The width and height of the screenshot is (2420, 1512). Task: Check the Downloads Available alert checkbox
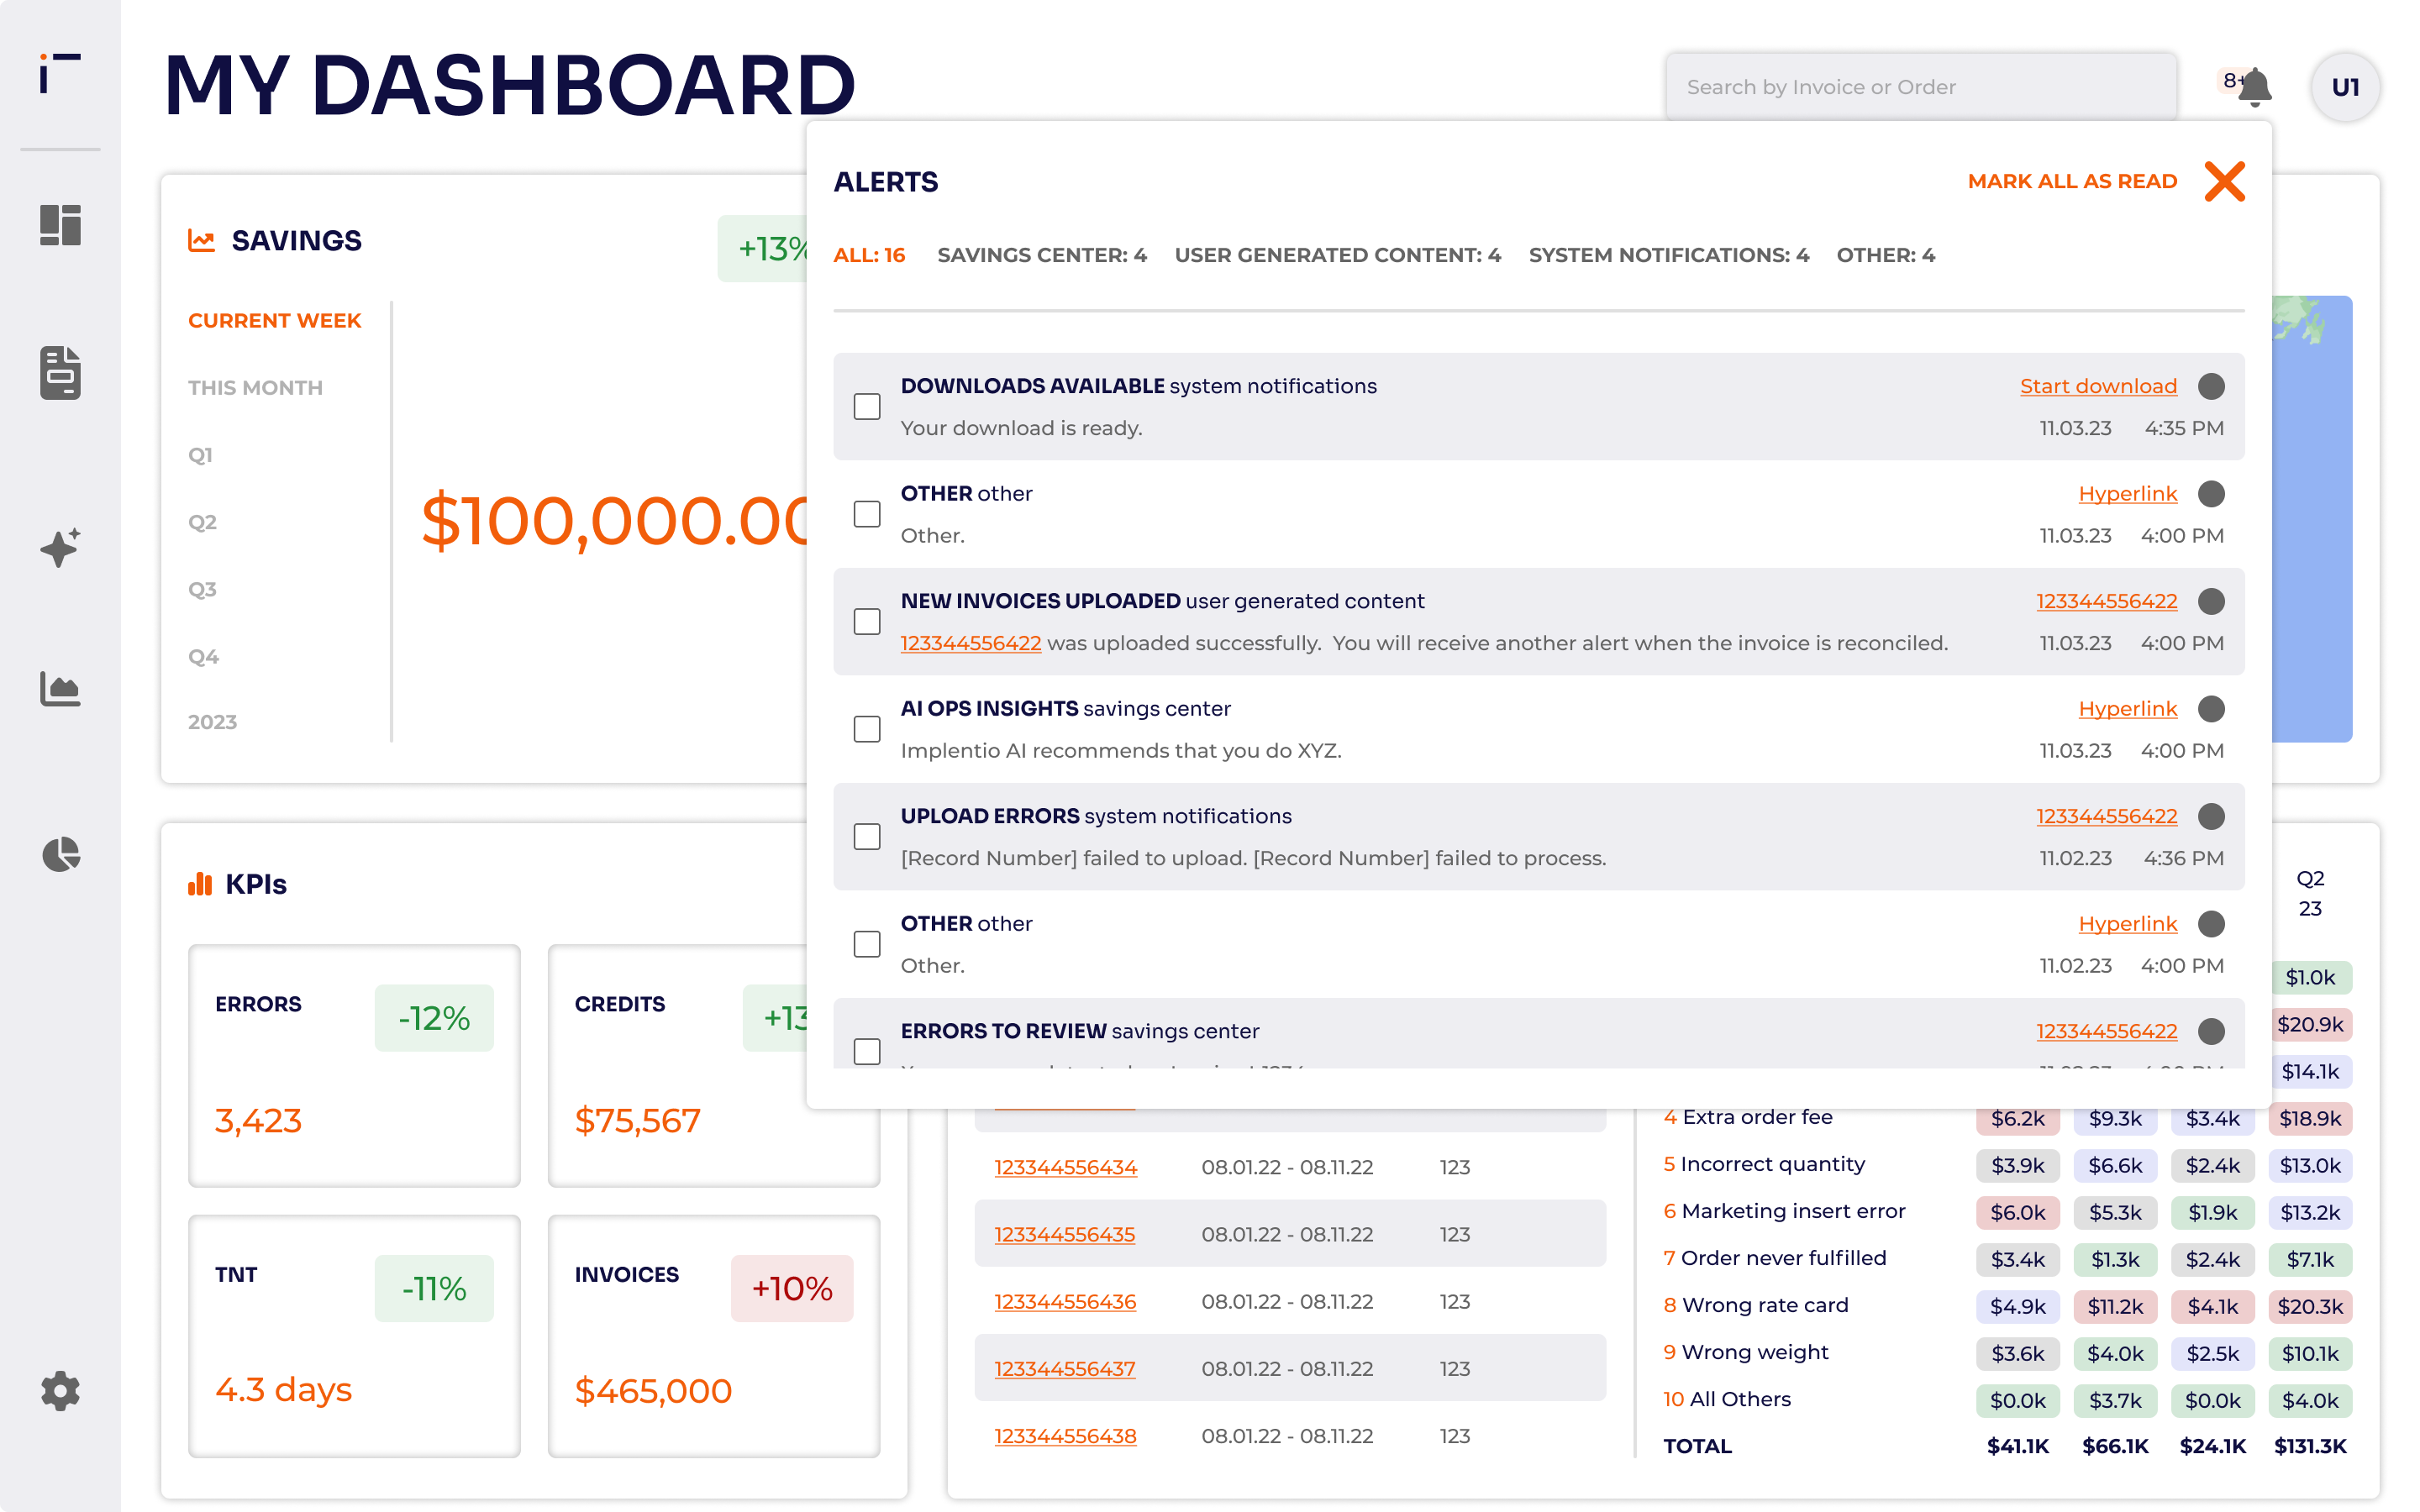[867, 407]
